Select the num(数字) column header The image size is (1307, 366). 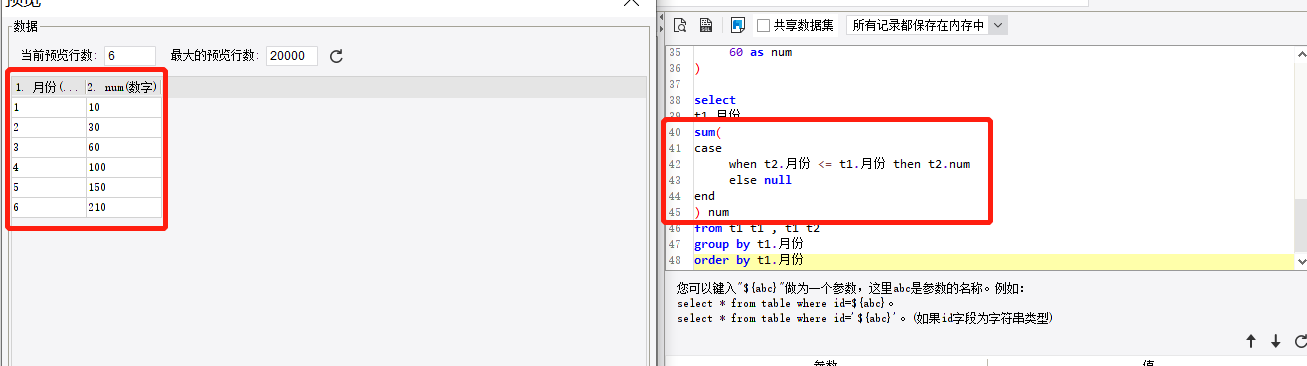tap(123, 87)
